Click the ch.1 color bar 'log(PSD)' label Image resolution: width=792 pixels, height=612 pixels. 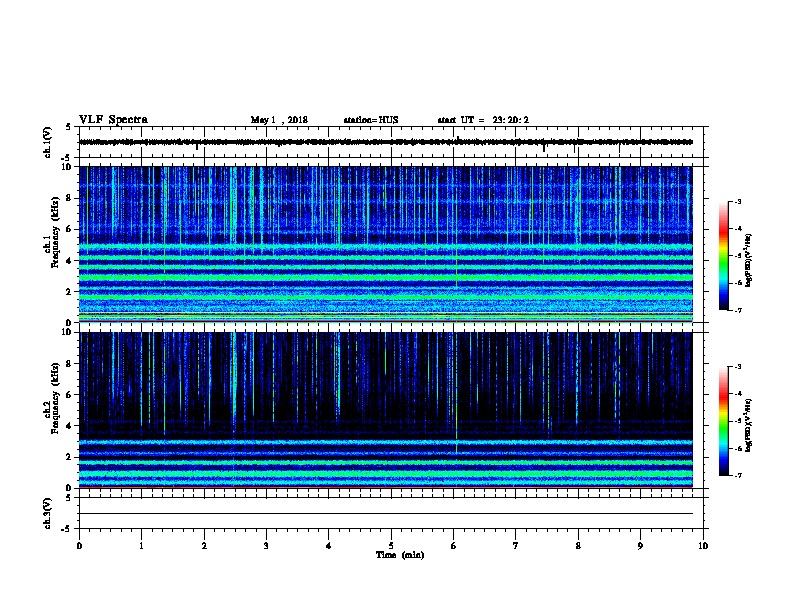(748, 260)
